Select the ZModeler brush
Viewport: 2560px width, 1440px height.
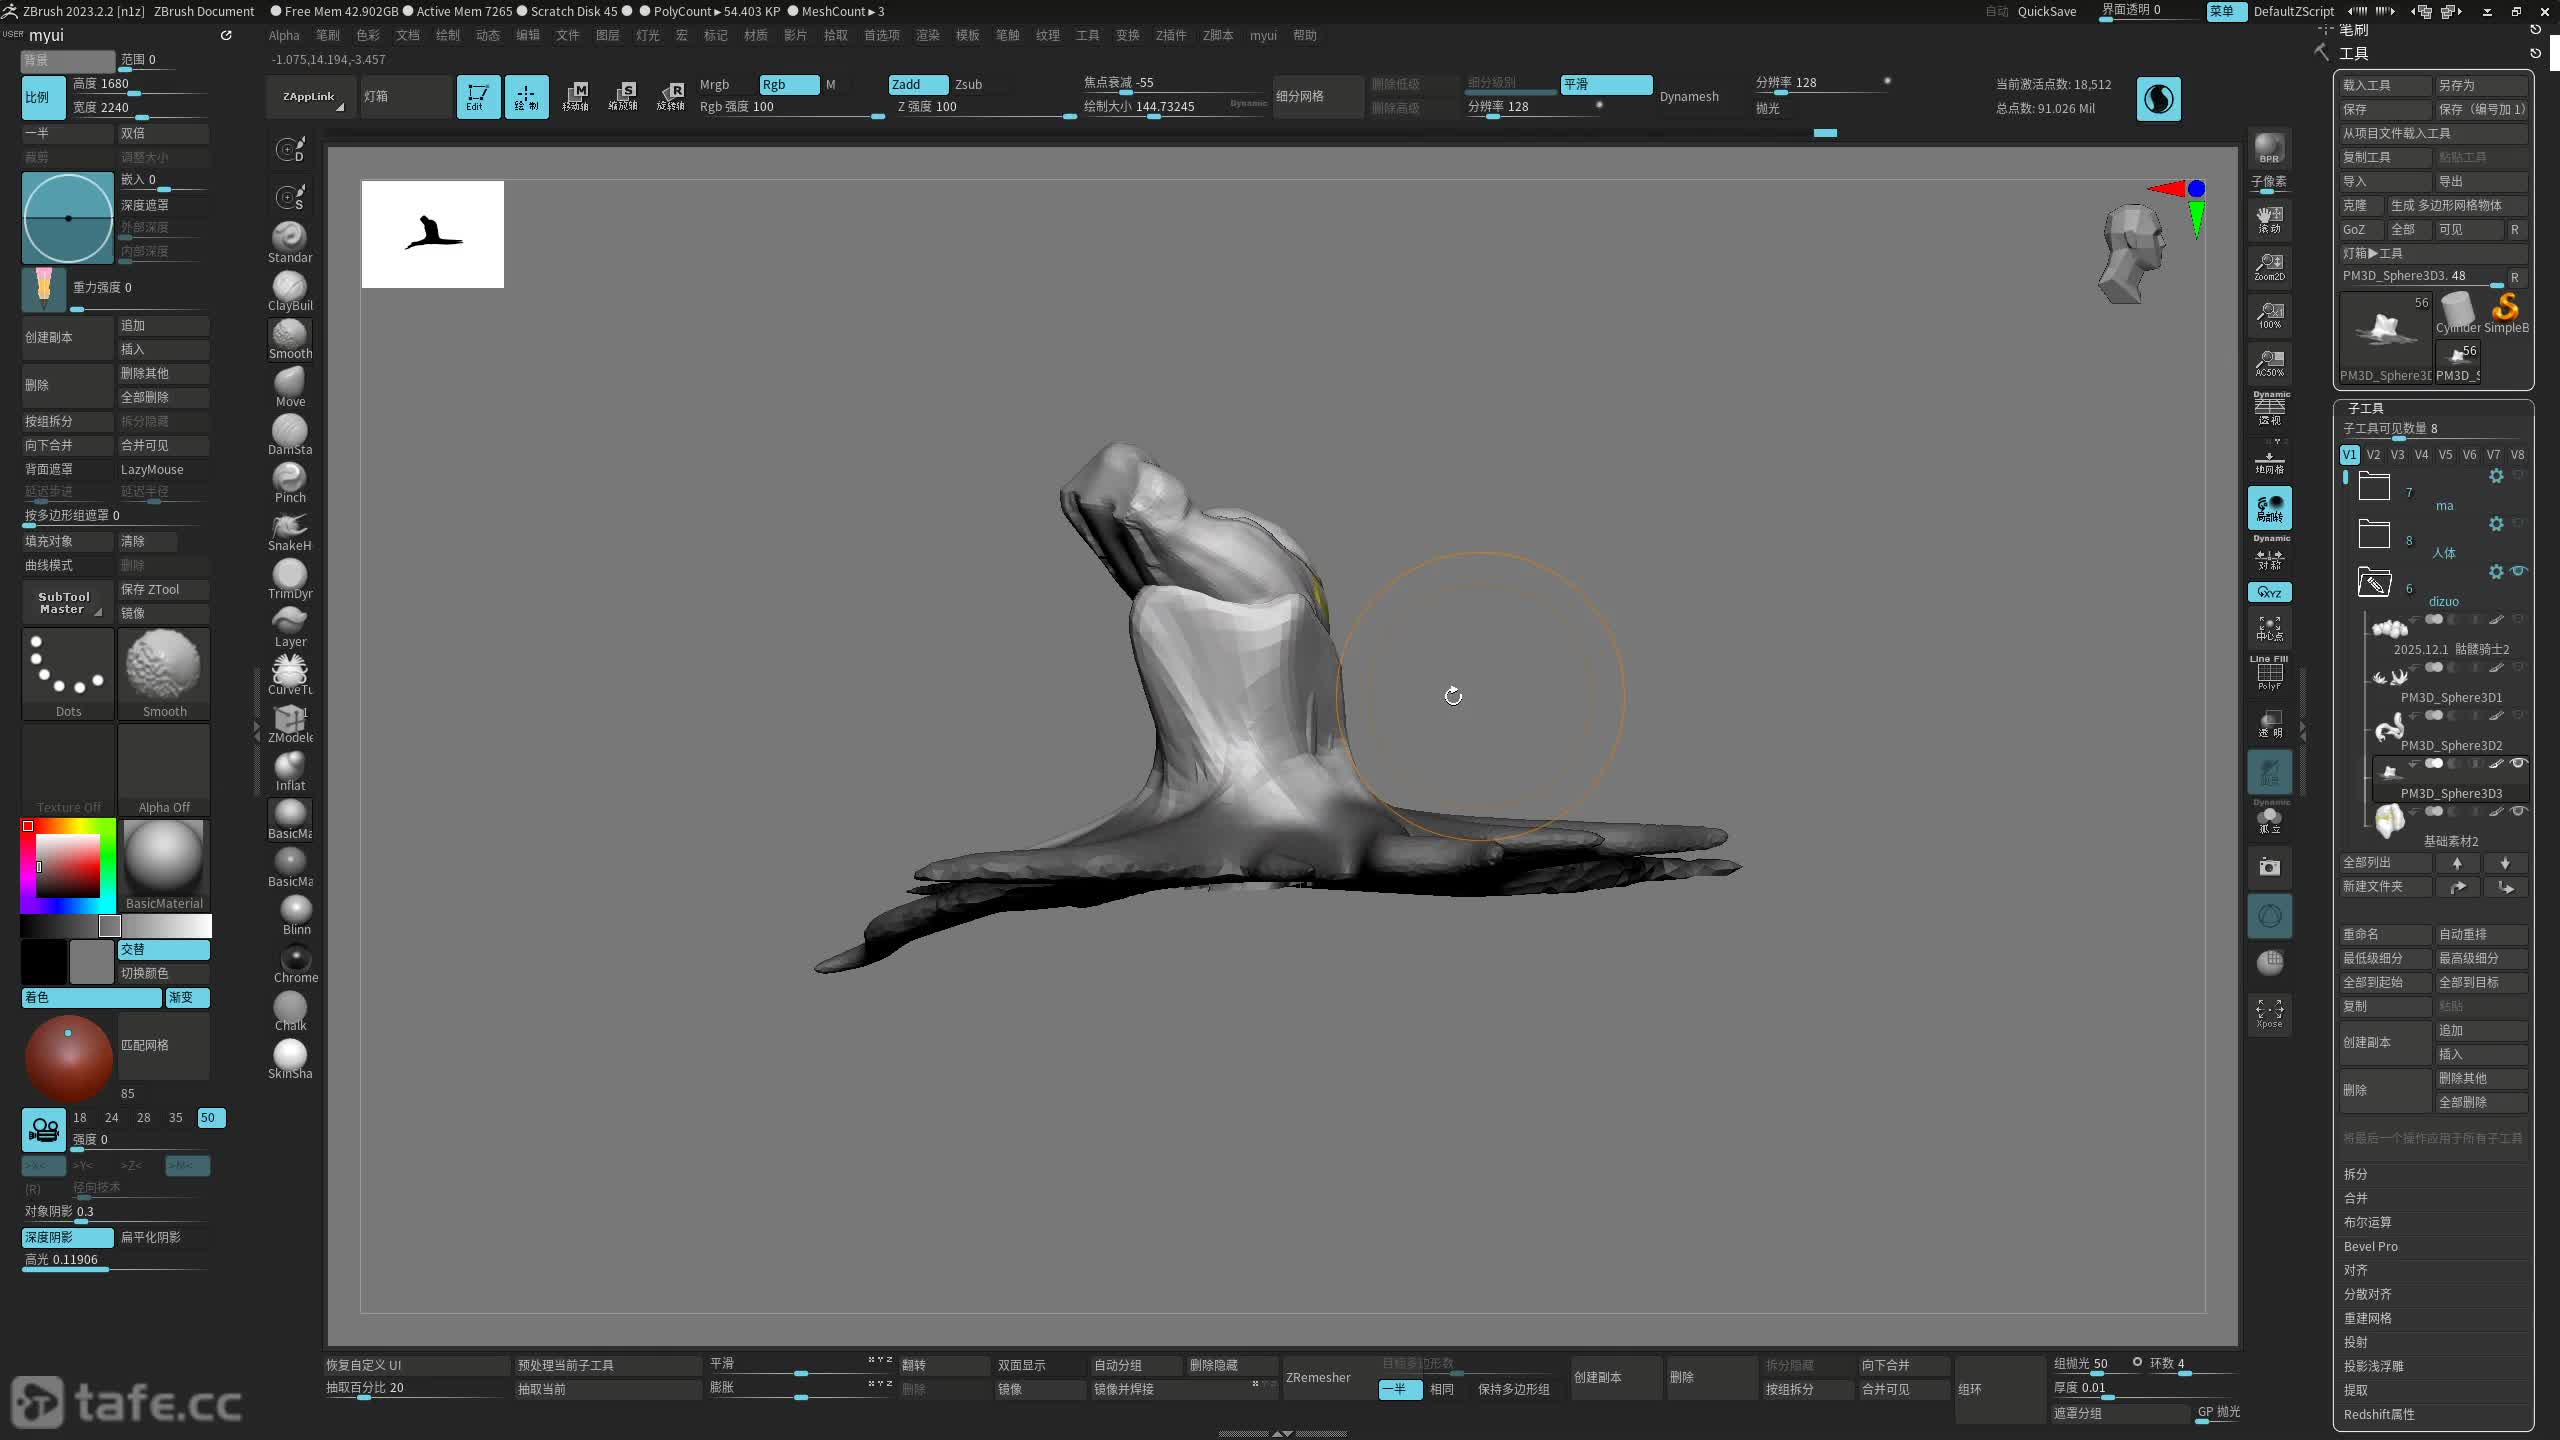(290, 721)
